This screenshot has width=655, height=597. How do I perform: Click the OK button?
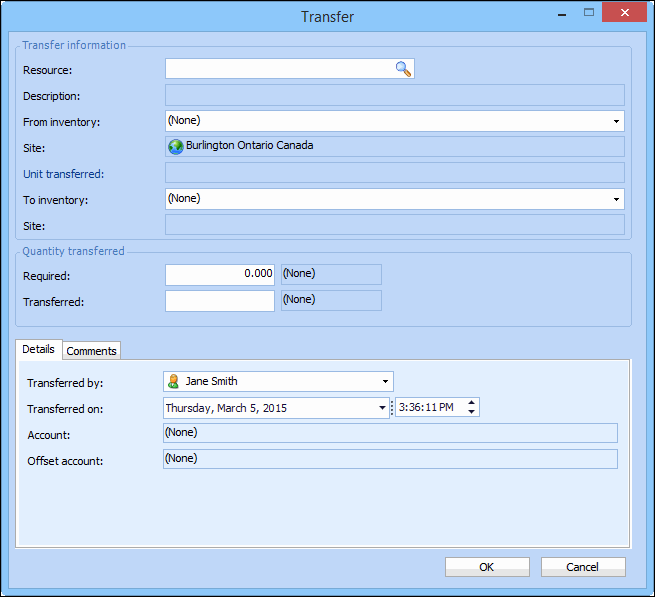[x=487, y=567]
